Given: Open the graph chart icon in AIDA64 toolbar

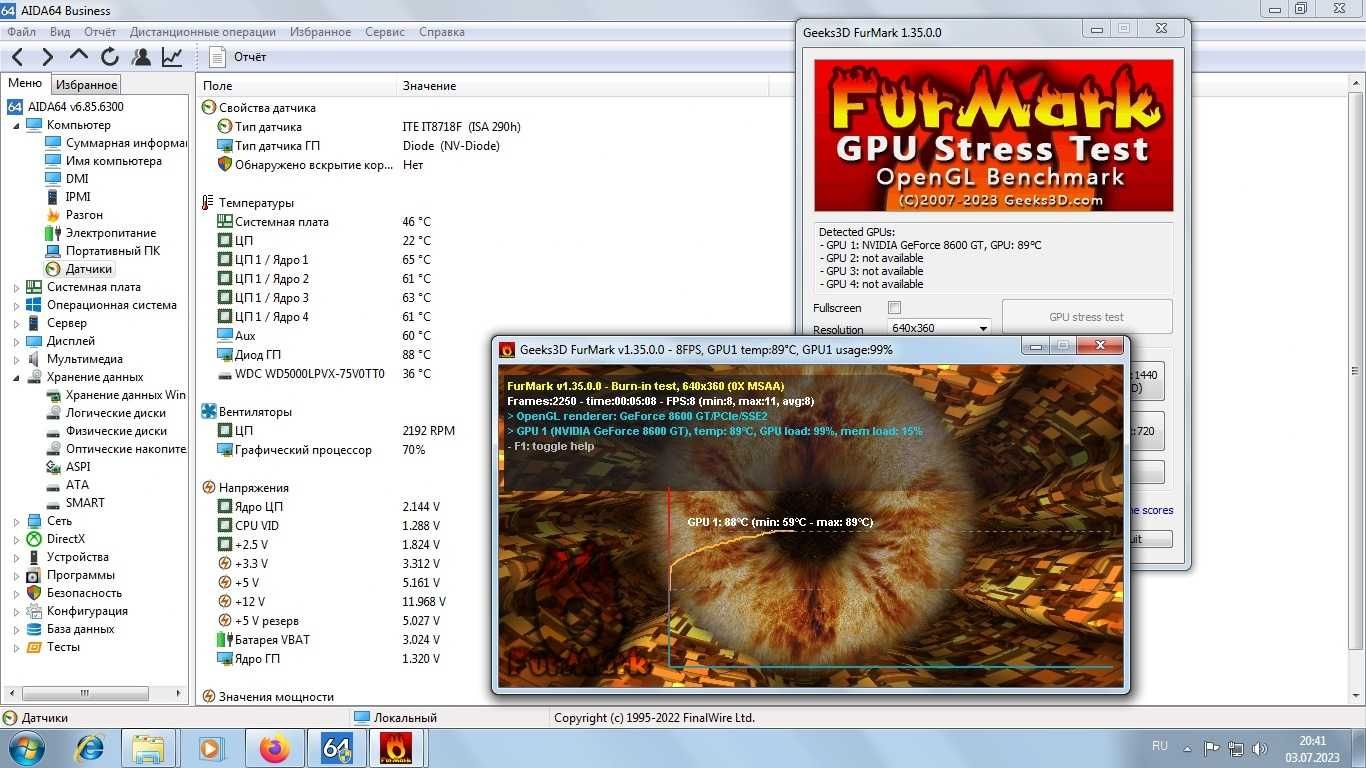Looking at the screenshot, I should point(172,57).
